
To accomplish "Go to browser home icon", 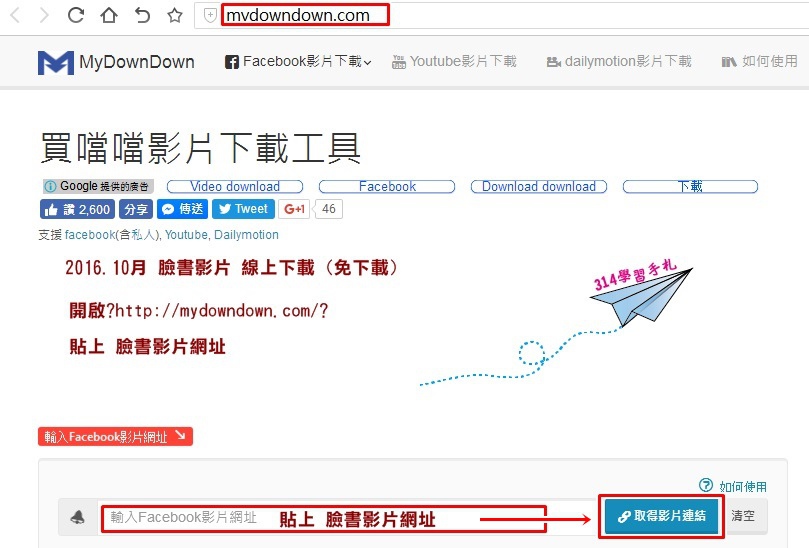I will 108,15.
